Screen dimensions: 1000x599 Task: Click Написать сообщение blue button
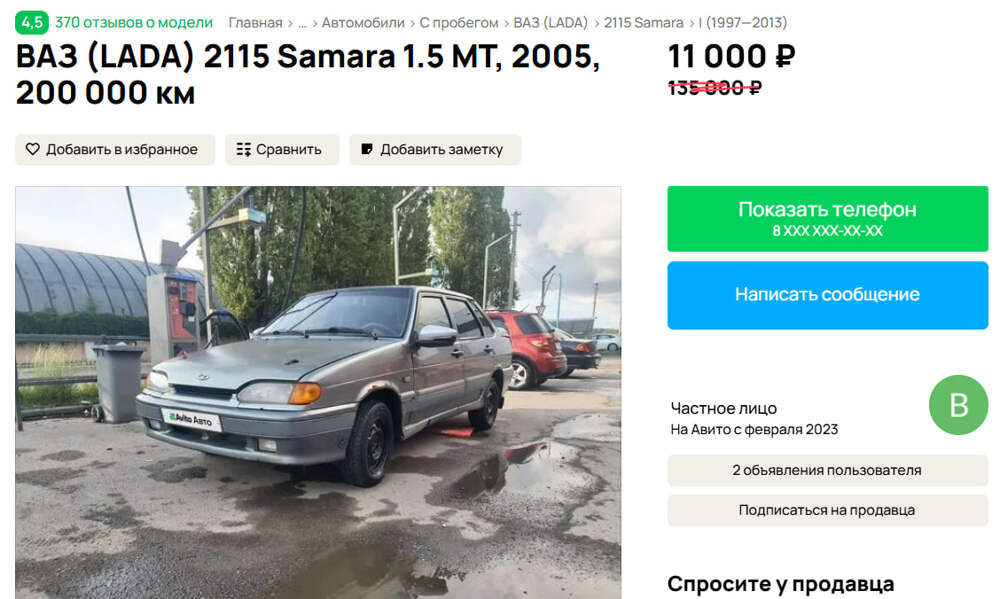pyautogui.click(x=827, y=295)
